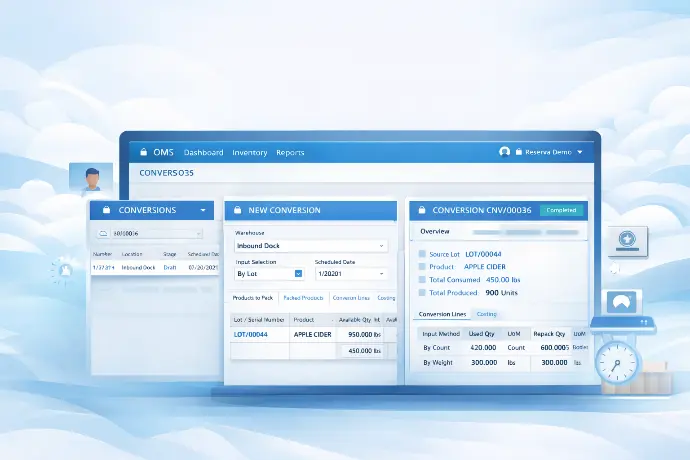Screen dimensions: 690x460
Task: Click the Input Method column header
Action: [441, 334]
